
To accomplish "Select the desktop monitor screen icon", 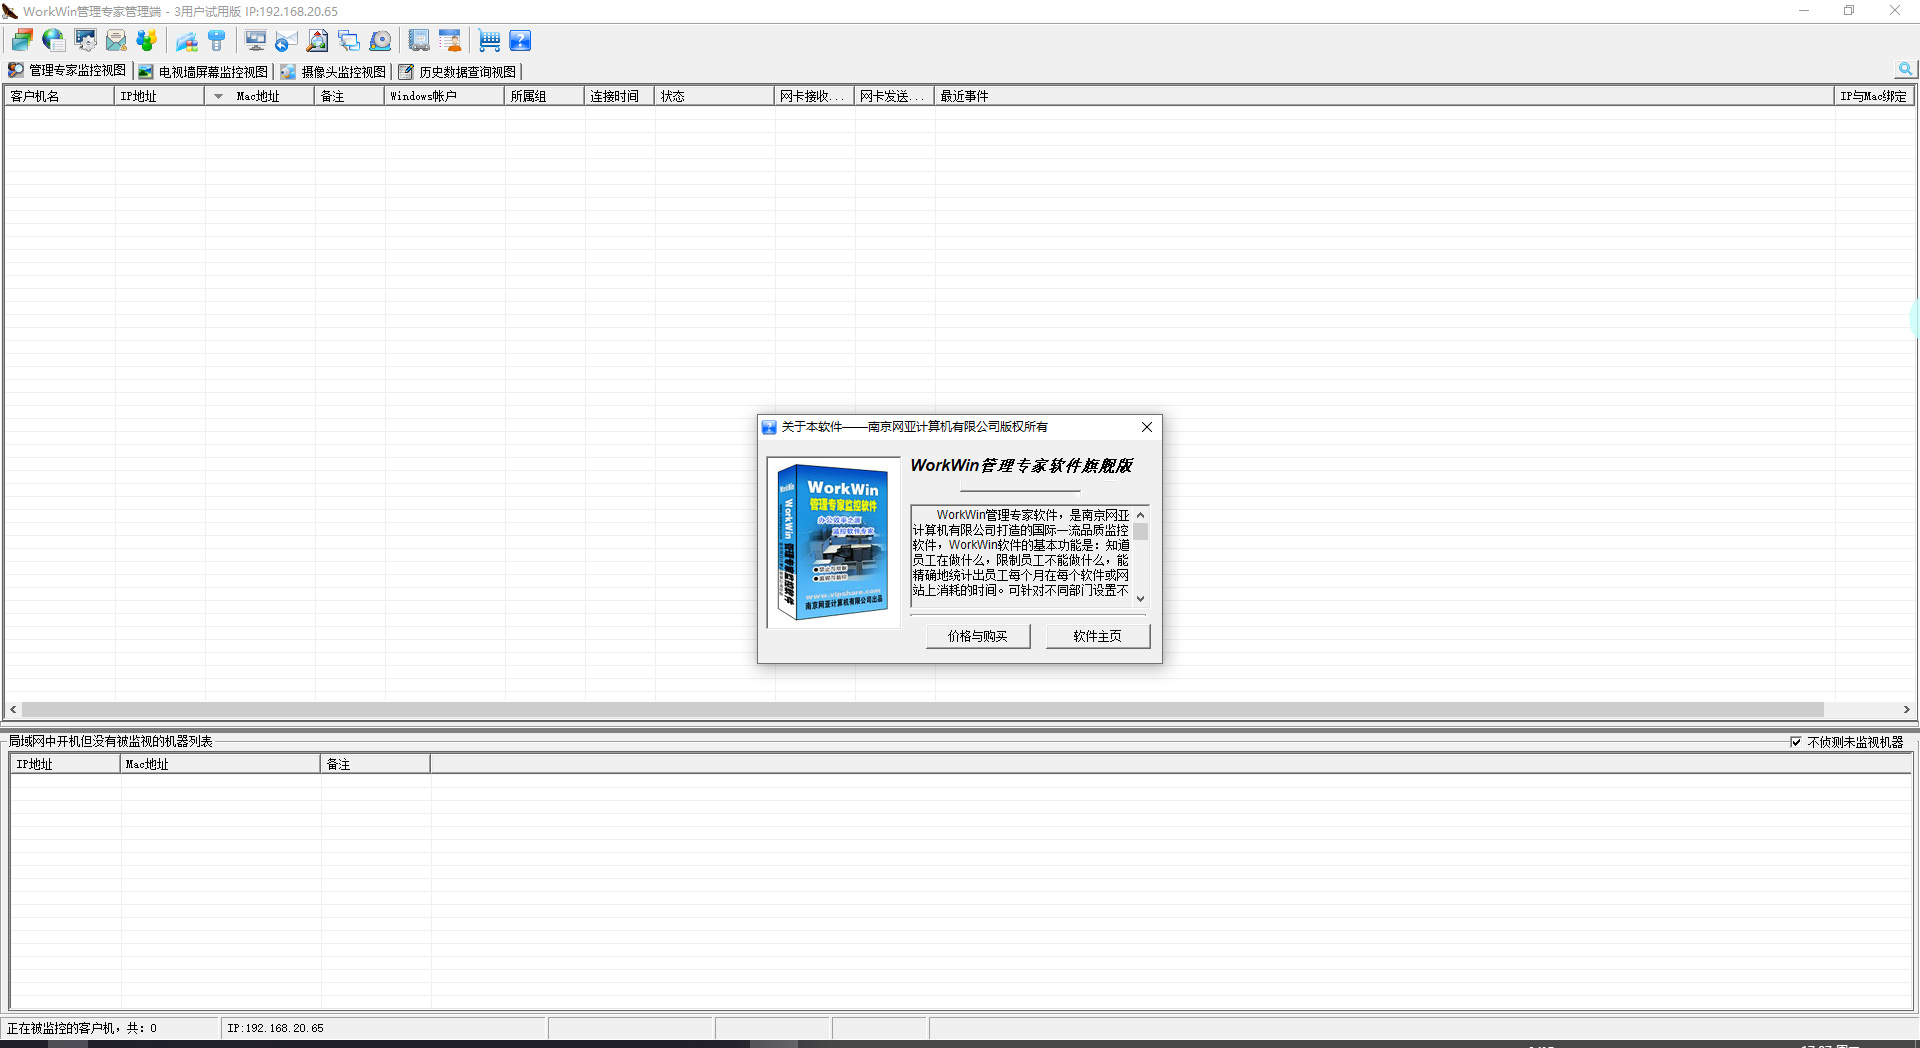I will (256, 40).
